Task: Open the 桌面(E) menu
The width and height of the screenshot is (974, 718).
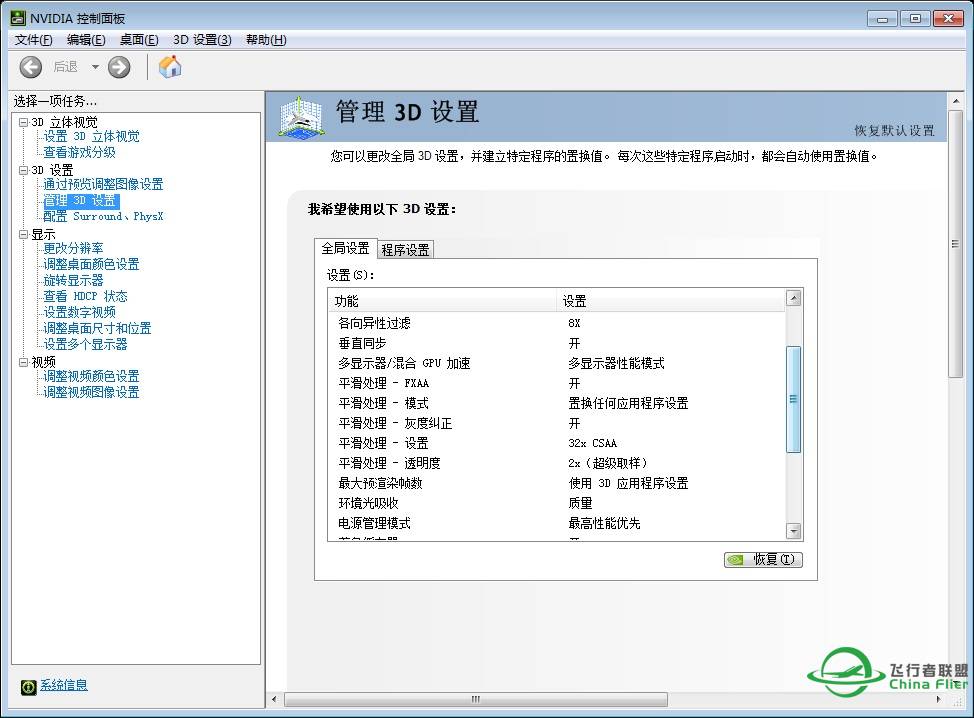Action: (139, 40)
